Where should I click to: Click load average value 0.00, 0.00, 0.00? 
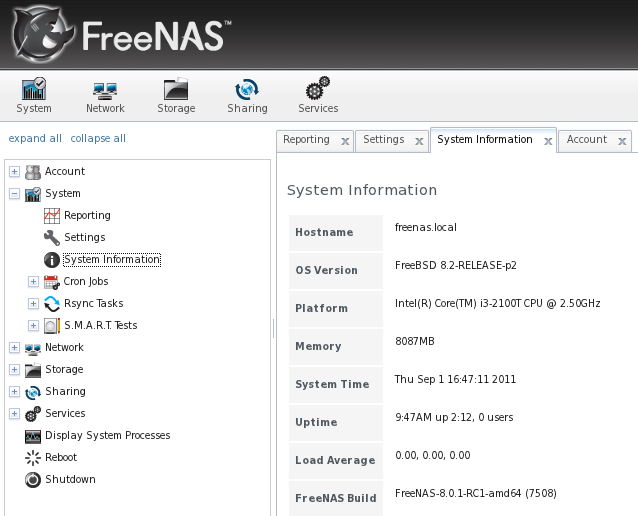433,455
